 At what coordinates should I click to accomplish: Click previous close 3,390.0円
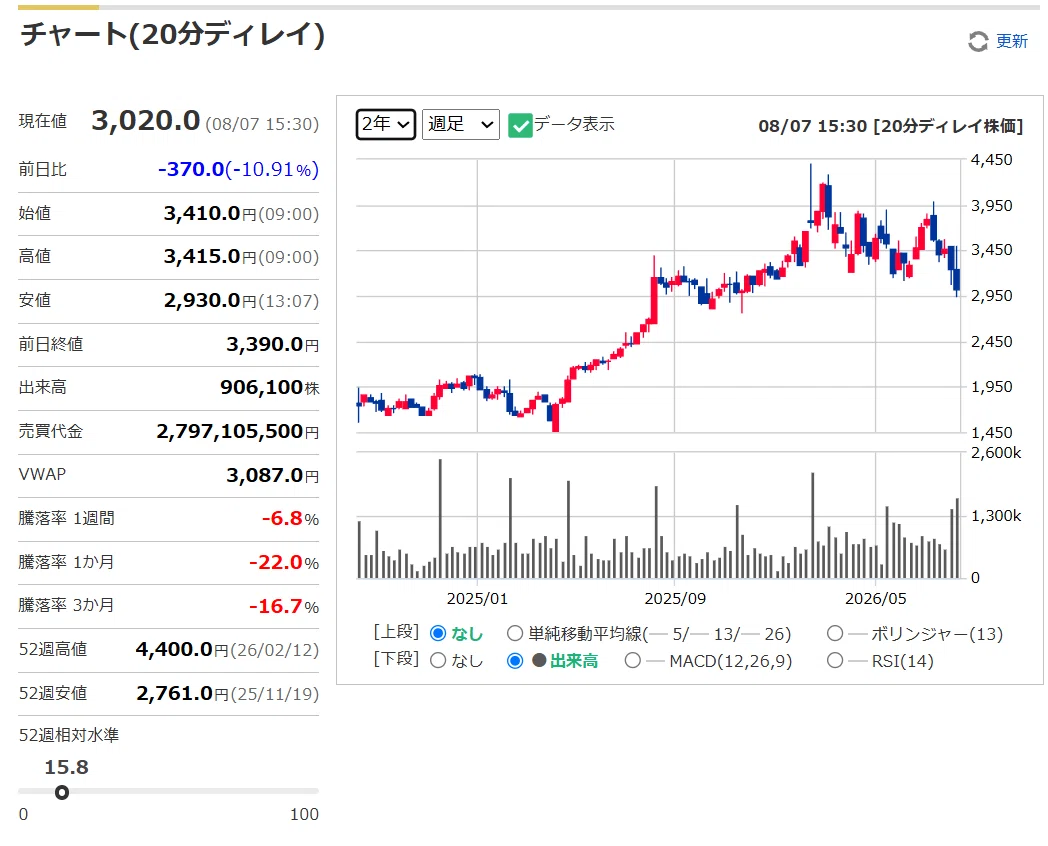coord(273,344)
